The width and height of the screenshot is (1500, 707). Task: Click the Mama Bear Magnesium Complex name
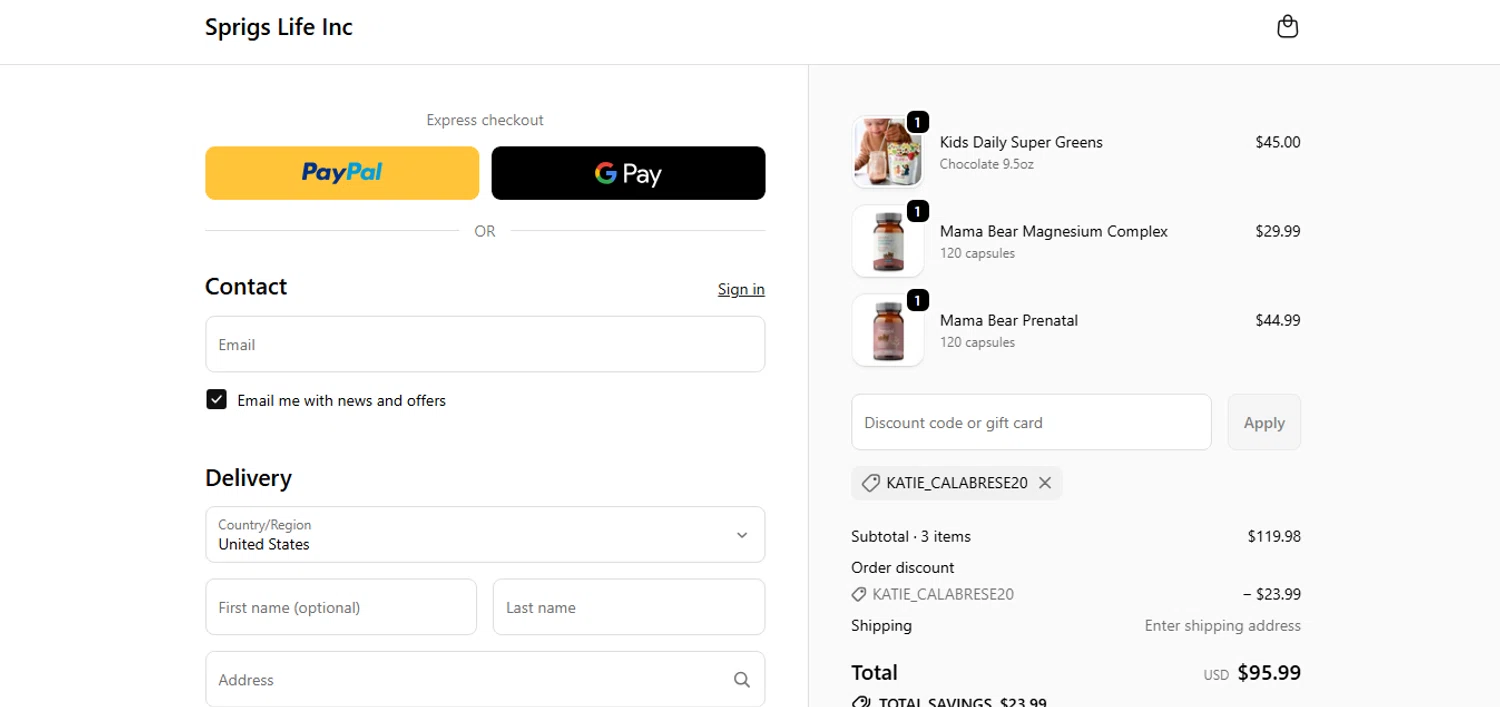point(1054,231)
